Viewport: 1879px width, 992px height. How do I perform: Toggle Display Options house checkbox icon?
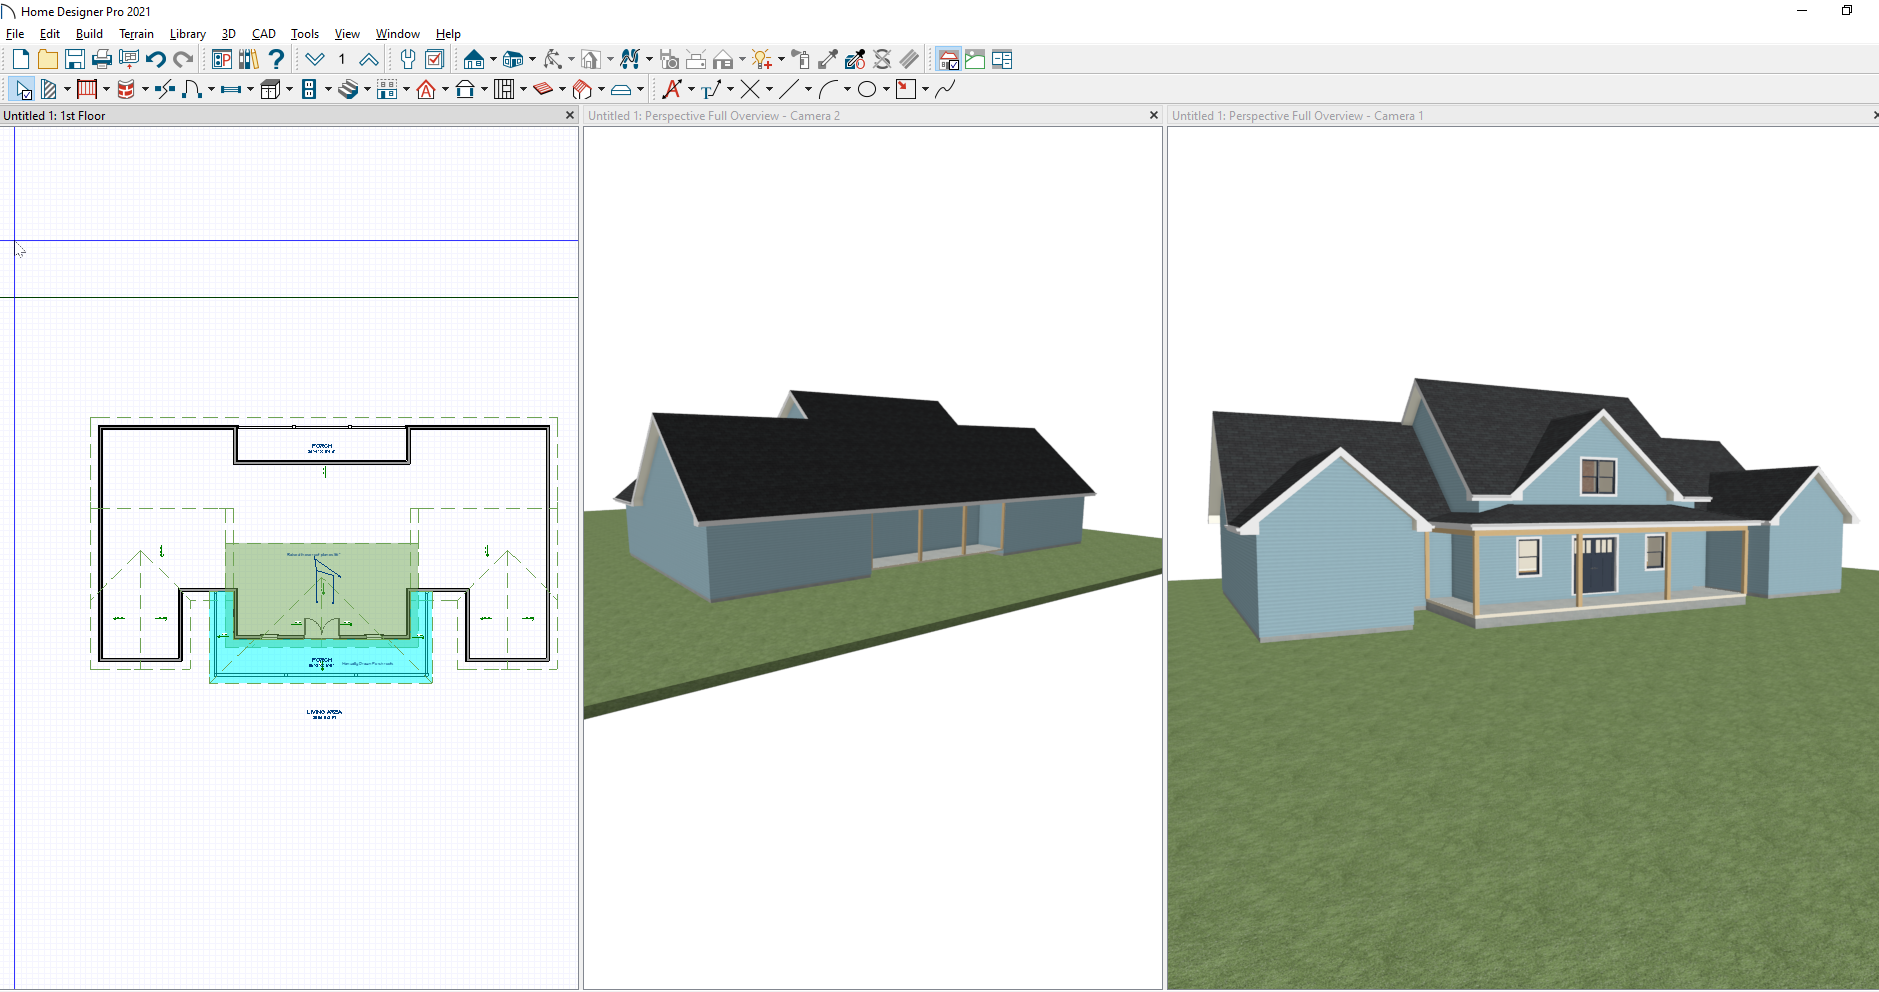point(948,60)
